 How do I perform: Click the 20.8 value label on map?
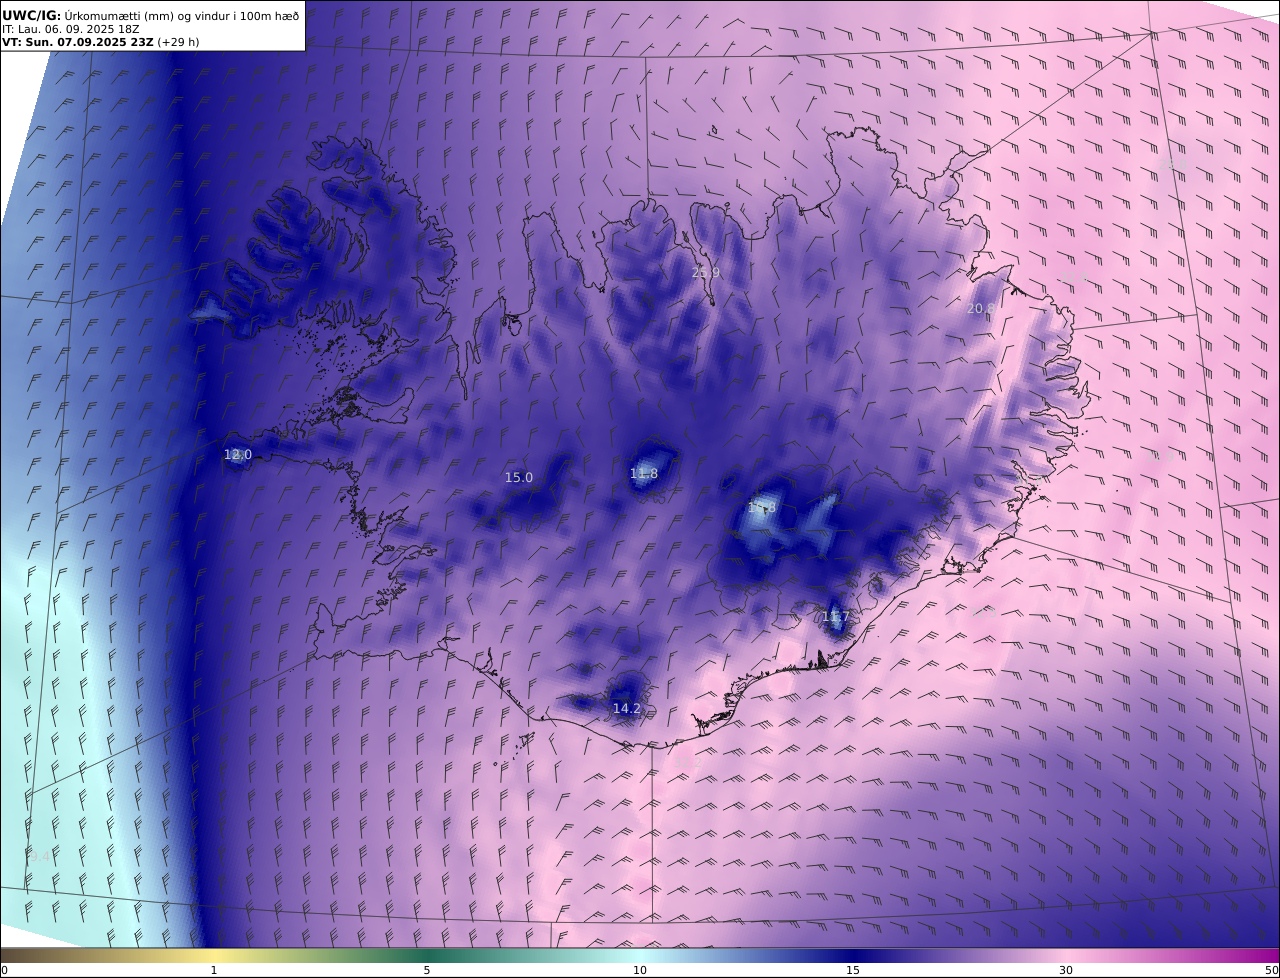(x=981, y=309)
